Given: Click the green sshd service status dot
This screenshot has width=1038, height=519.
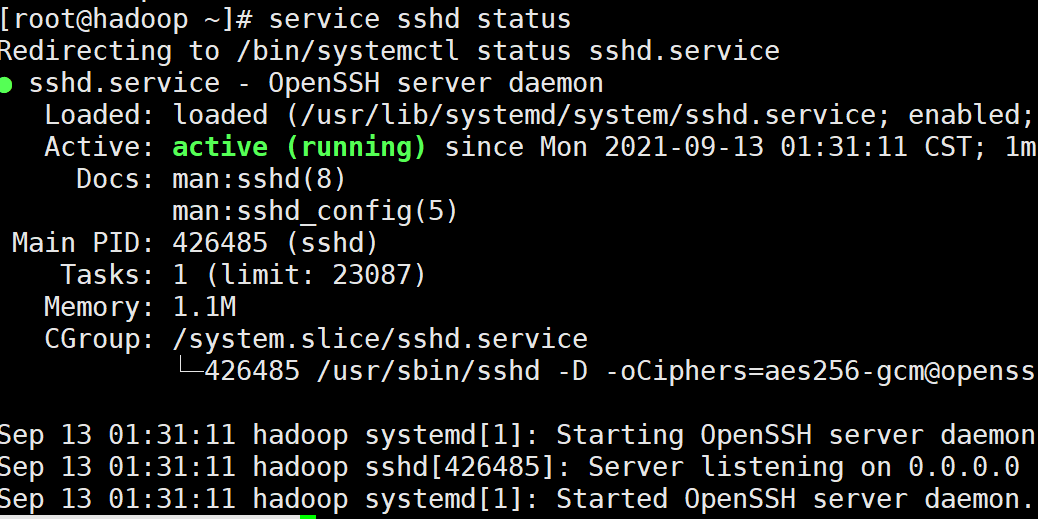Looking at the screenshot, I should click(6, 85).
